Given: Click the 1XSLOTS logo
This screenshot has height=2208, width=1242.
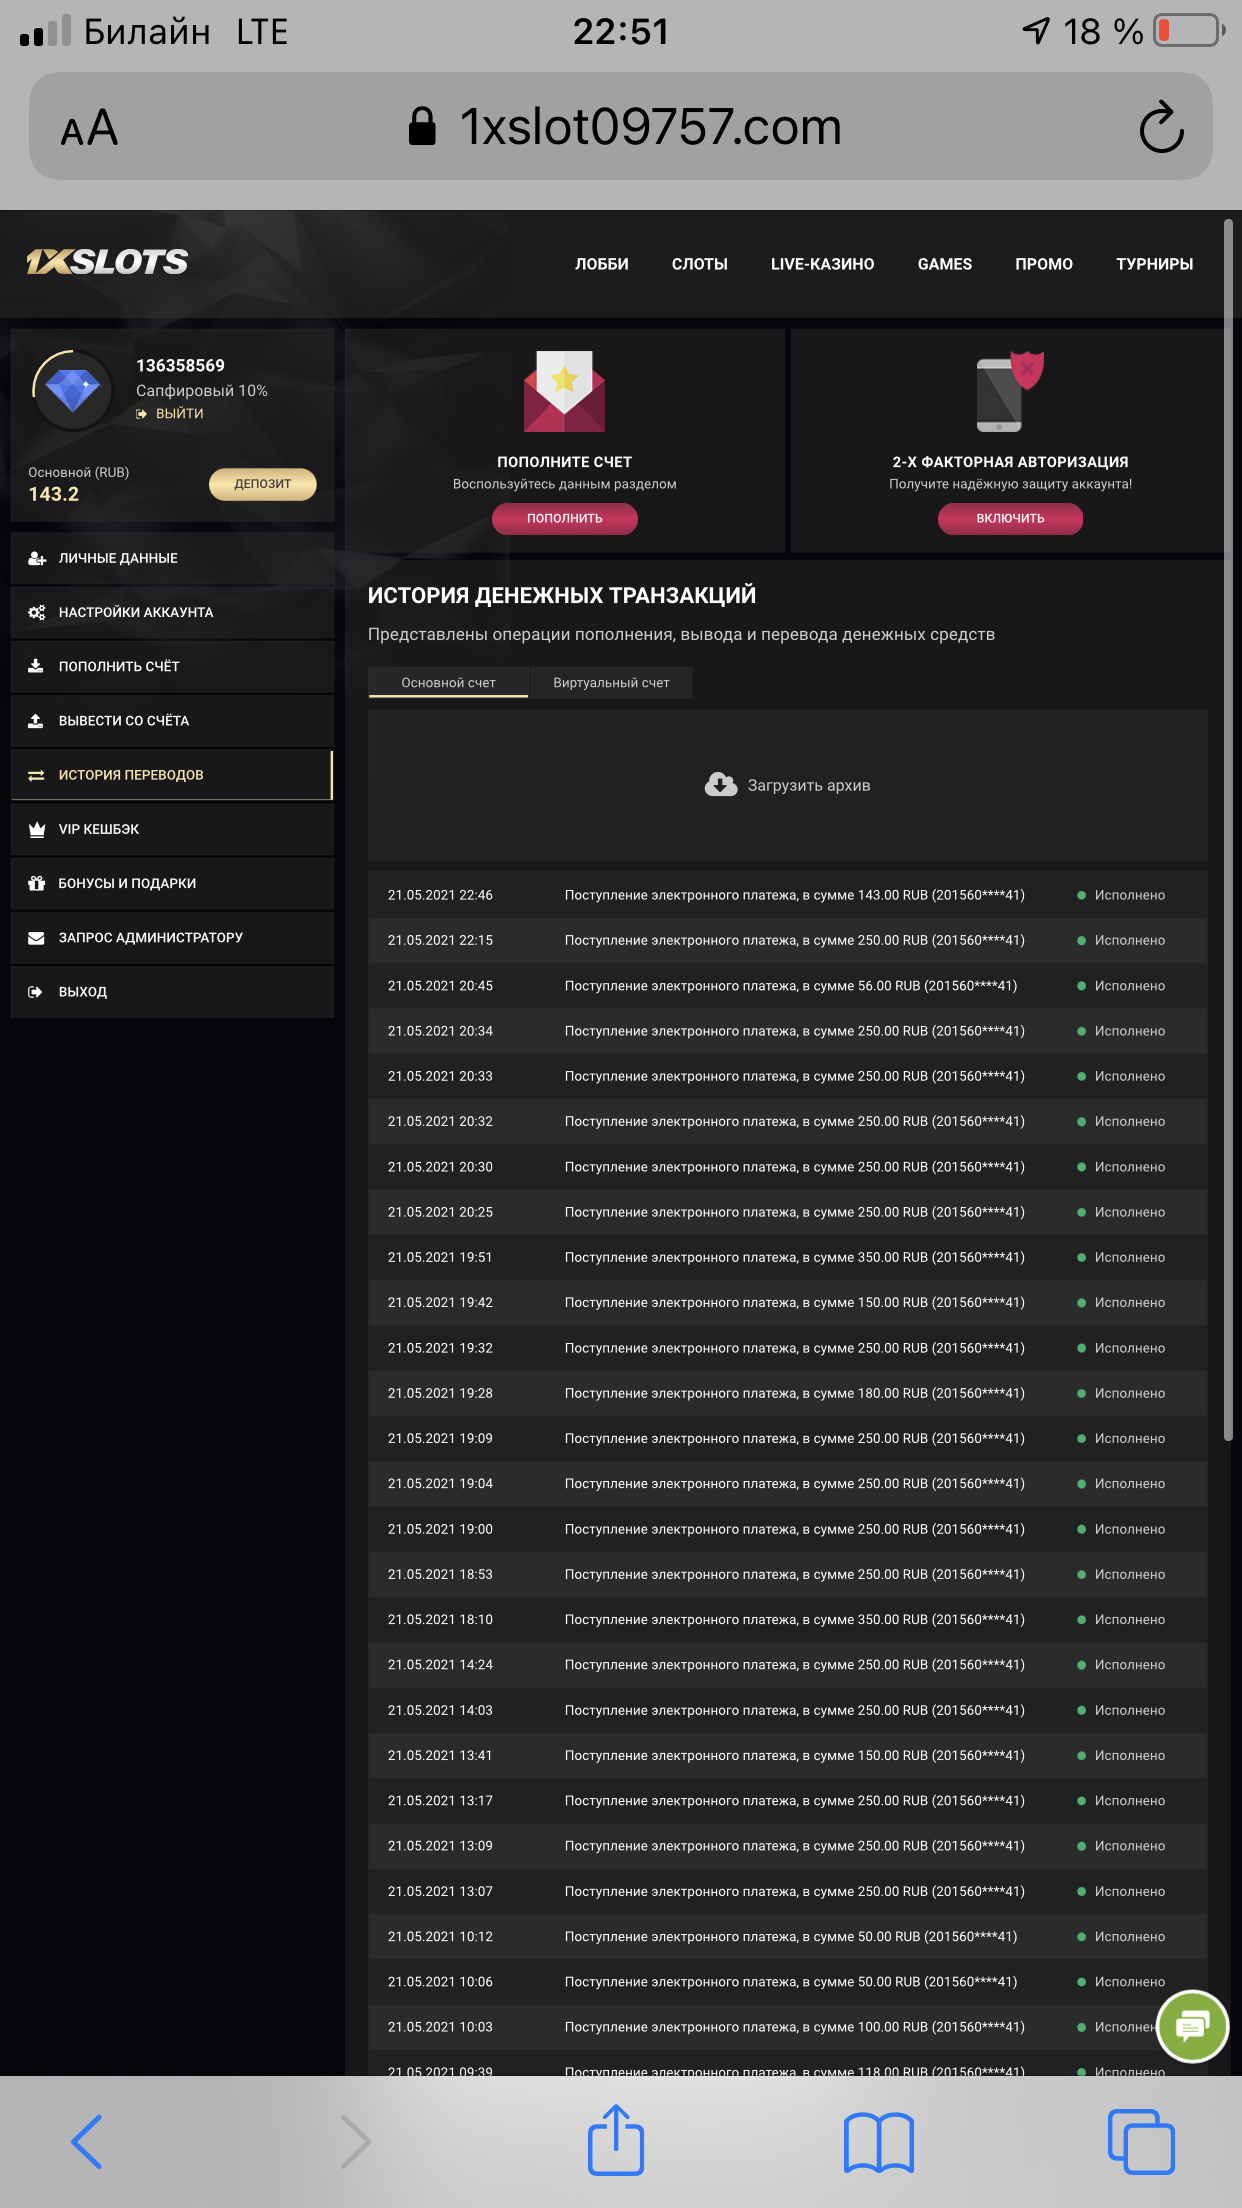Looking at the screenshot, I should pos(107,262).
